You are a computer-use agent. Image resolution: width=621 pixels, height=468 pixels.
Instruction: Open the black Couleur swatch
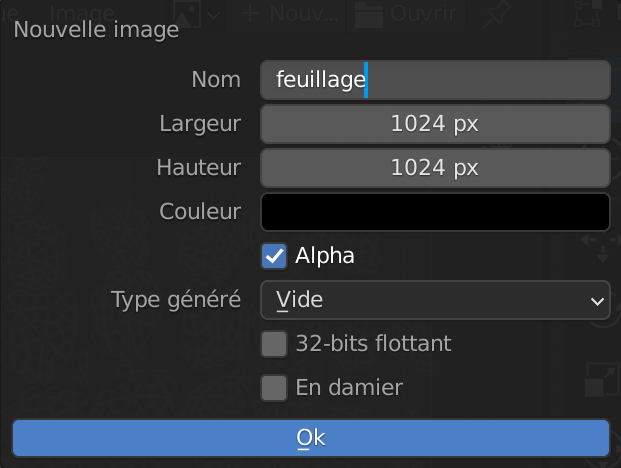pos(435,212)
